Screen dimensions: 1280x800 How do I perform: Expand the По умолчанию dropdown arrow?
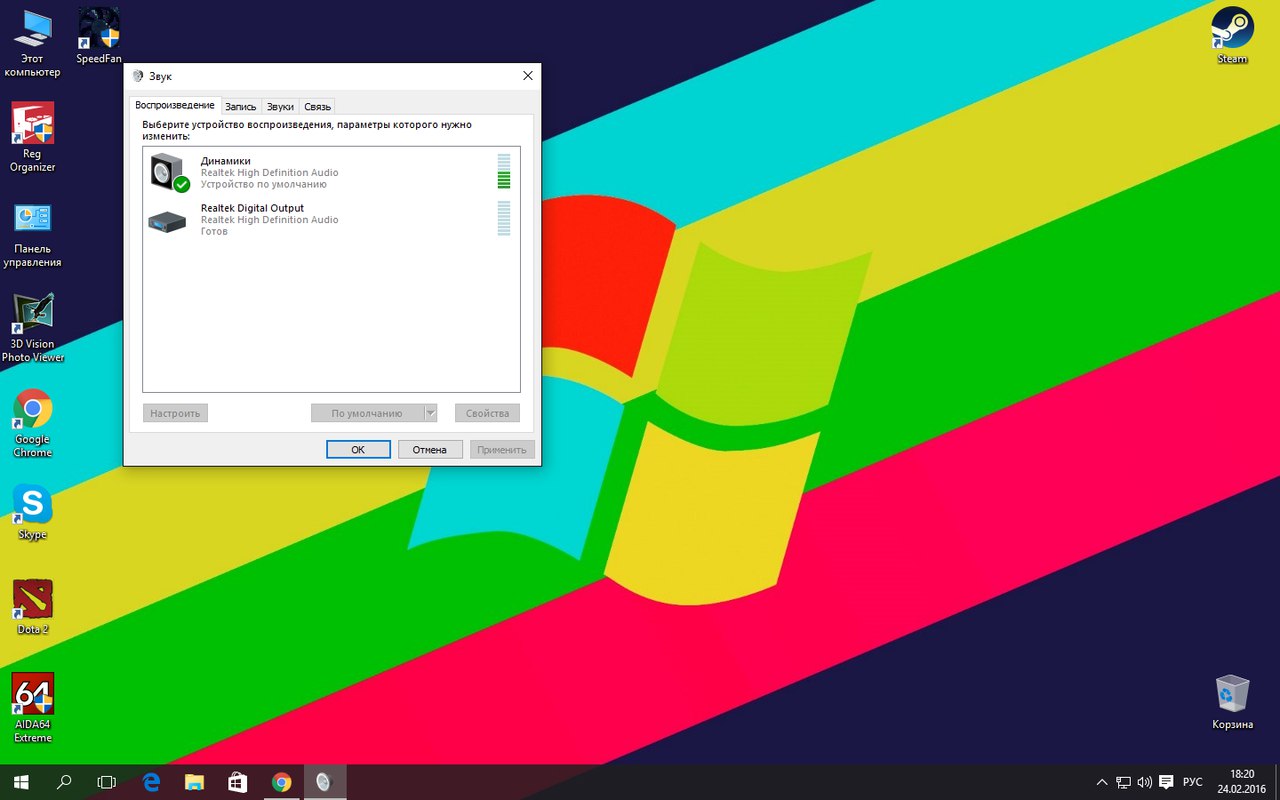pyautogui.click(x=431, y=413)
